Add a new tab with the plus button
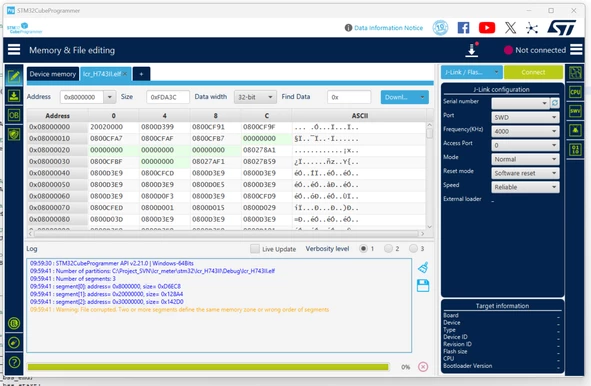The image size is (591, 386). coord(141,74)
